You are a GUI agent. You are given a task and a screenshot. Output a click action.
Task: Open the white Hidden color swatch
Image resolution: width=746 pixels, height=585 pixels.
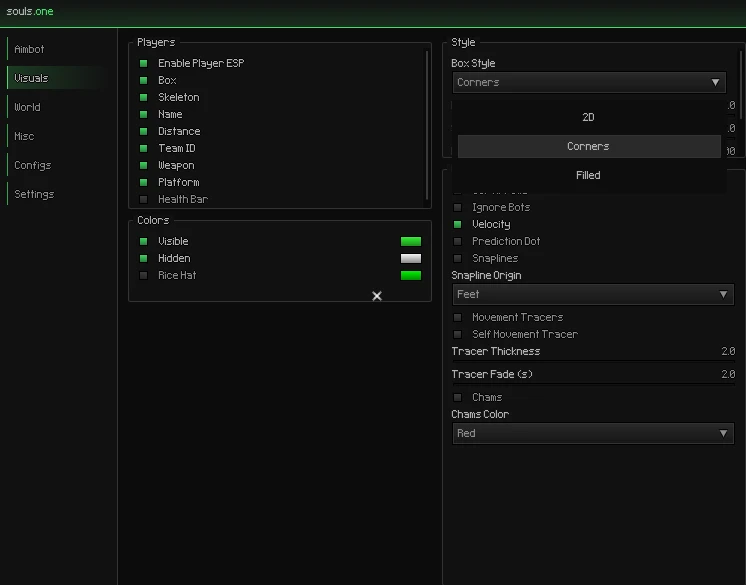[x=411, y=258]
